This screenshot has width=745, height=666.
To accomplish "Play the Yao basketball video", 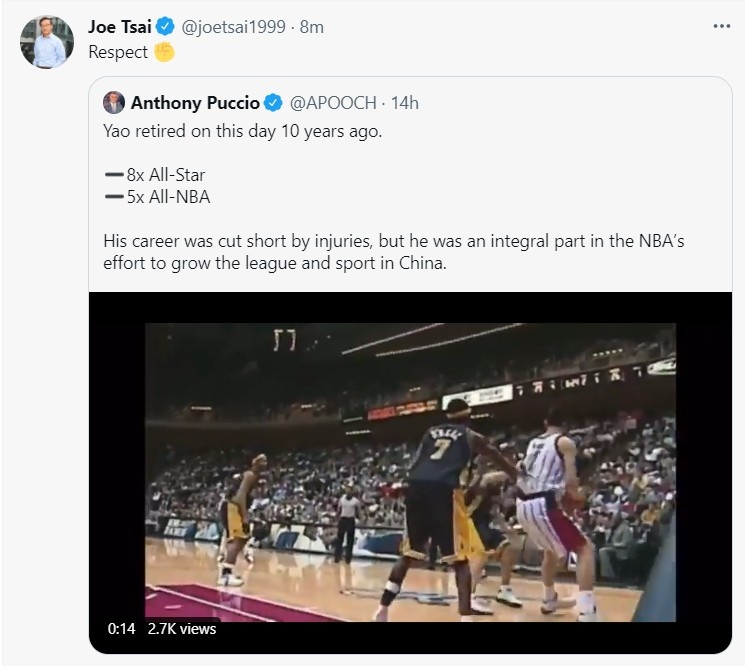I will (410, 472).
